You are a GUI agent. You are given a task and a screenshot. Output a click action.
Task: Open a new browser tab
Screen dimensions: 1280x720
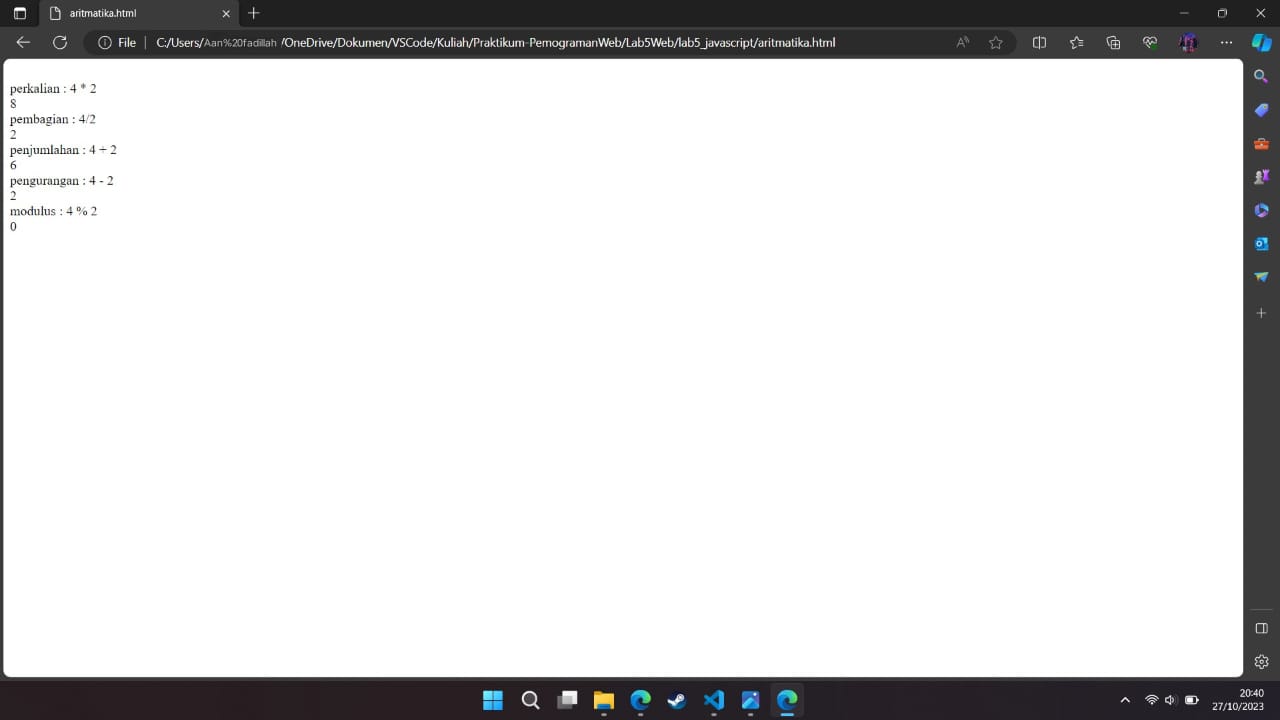[253, 13]
